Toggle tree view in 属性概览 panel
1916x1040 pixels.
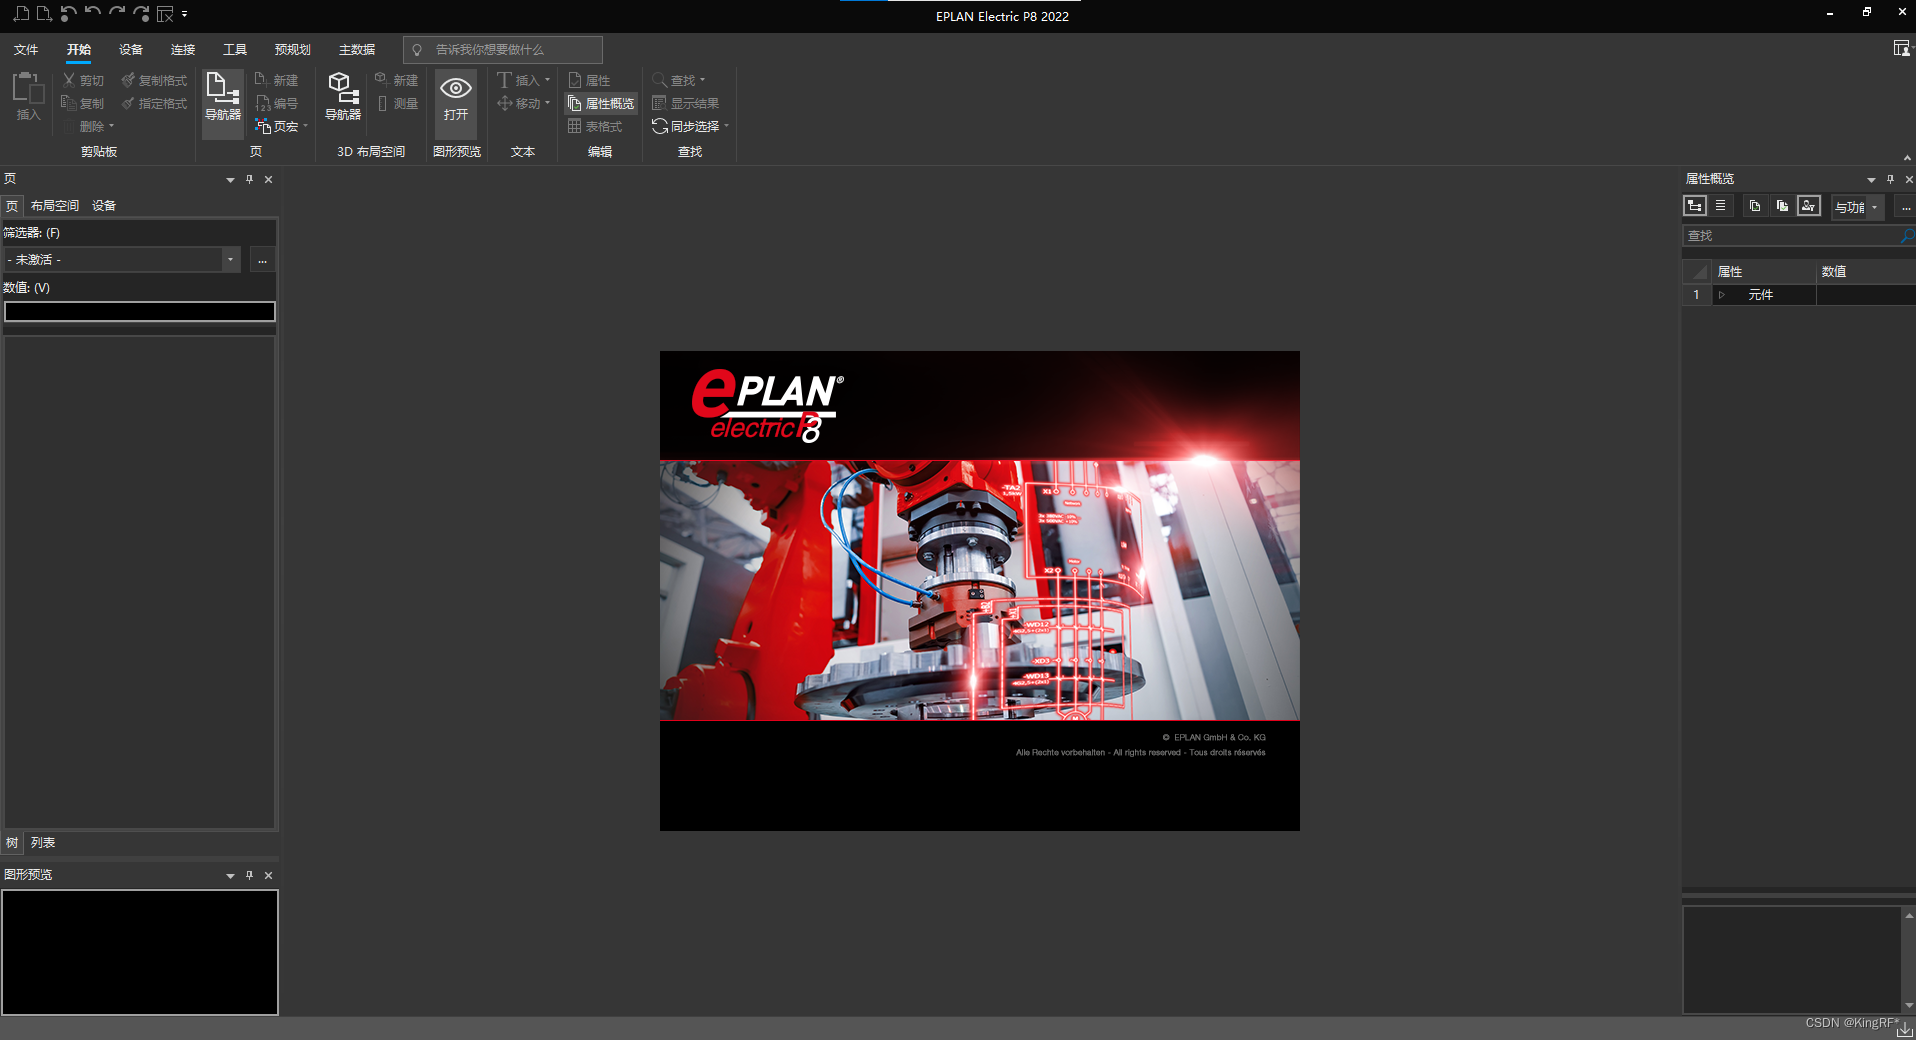(1696, 205)
